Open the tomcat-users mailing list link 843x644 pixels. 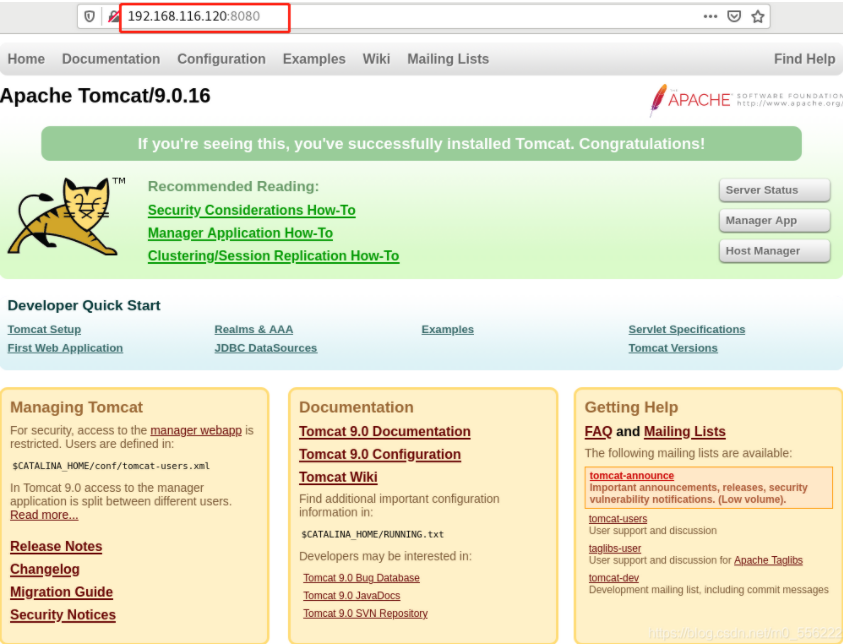pyautogui.click(x=618, y=518)
